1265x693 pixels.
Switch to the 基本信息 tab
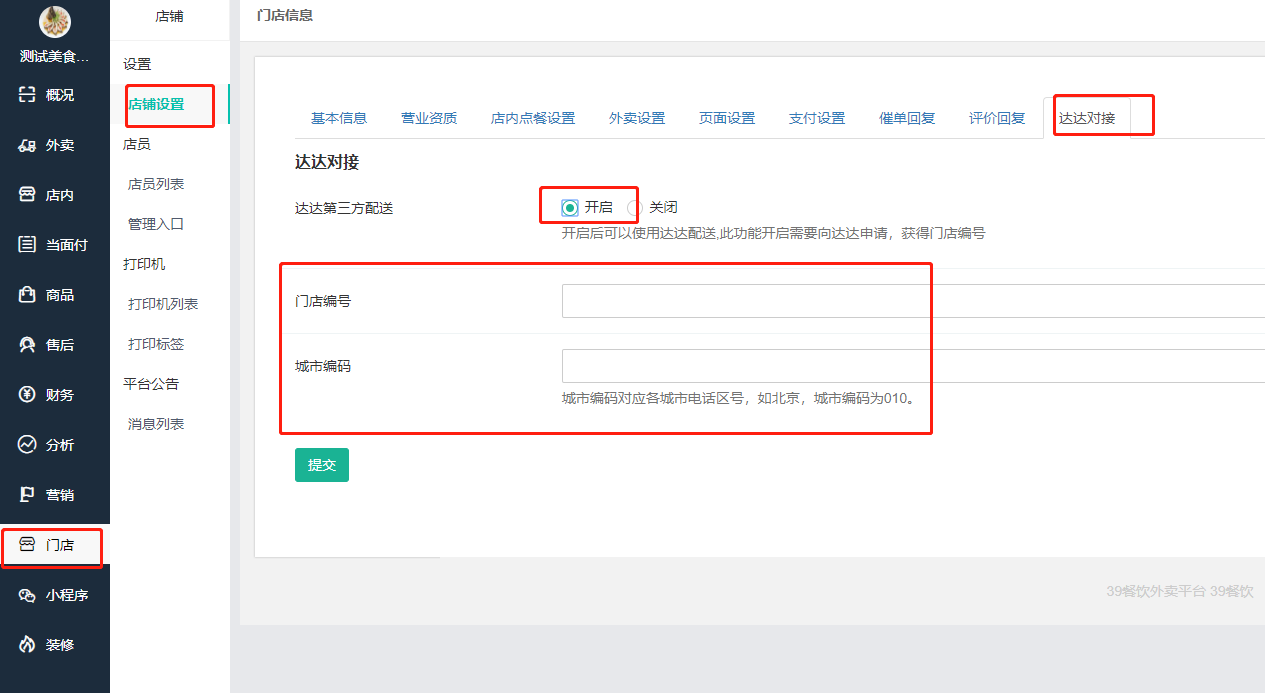(339, 118)
